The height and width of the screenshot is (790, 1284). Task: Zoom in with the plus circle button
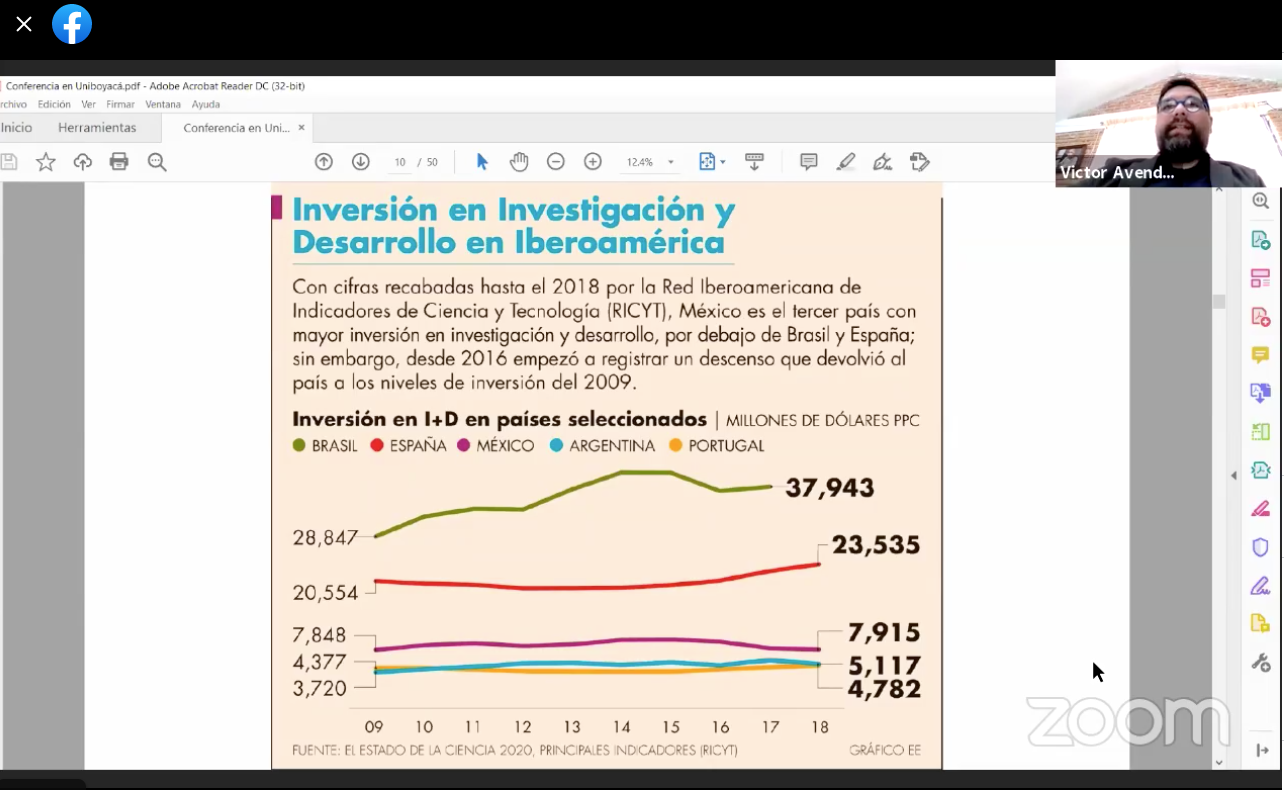coord(593,162)
